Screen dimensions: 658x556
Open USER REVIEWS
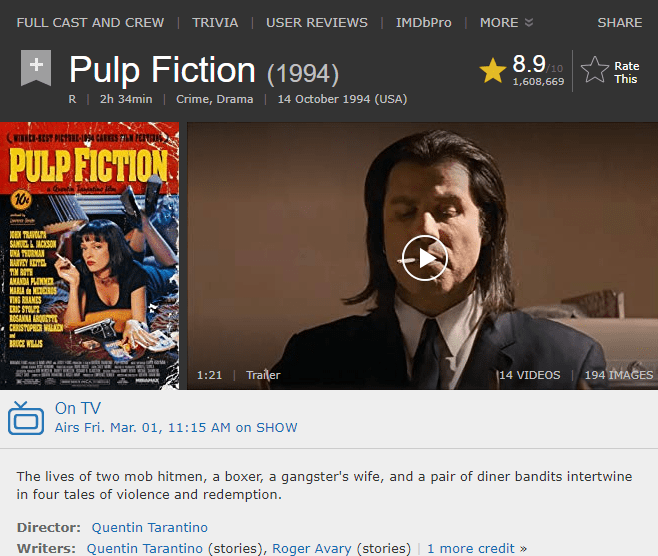coord(316,22)
